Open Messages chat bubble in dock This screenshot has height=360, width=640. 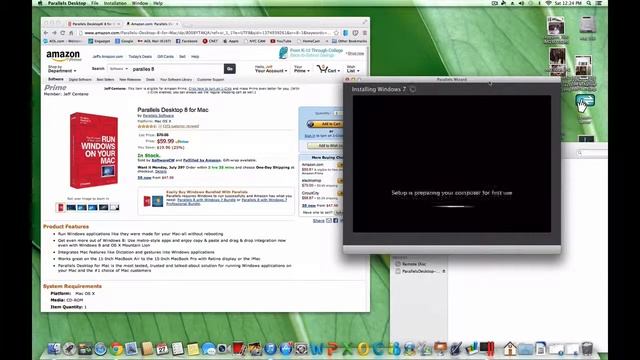click(x=209, y=349)
